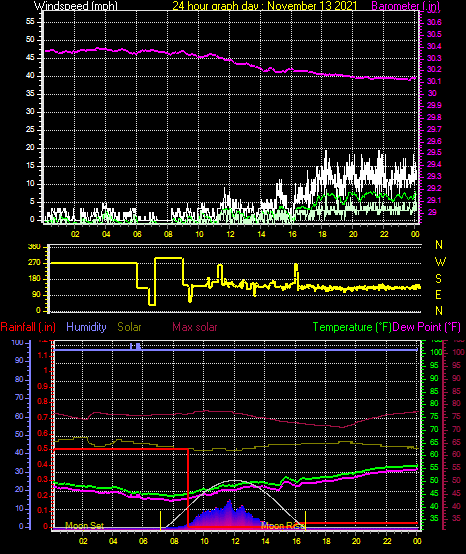Viewport: 466px width, 554px height.
Task: Select the Solar legend label
Action: coord(129,327)
